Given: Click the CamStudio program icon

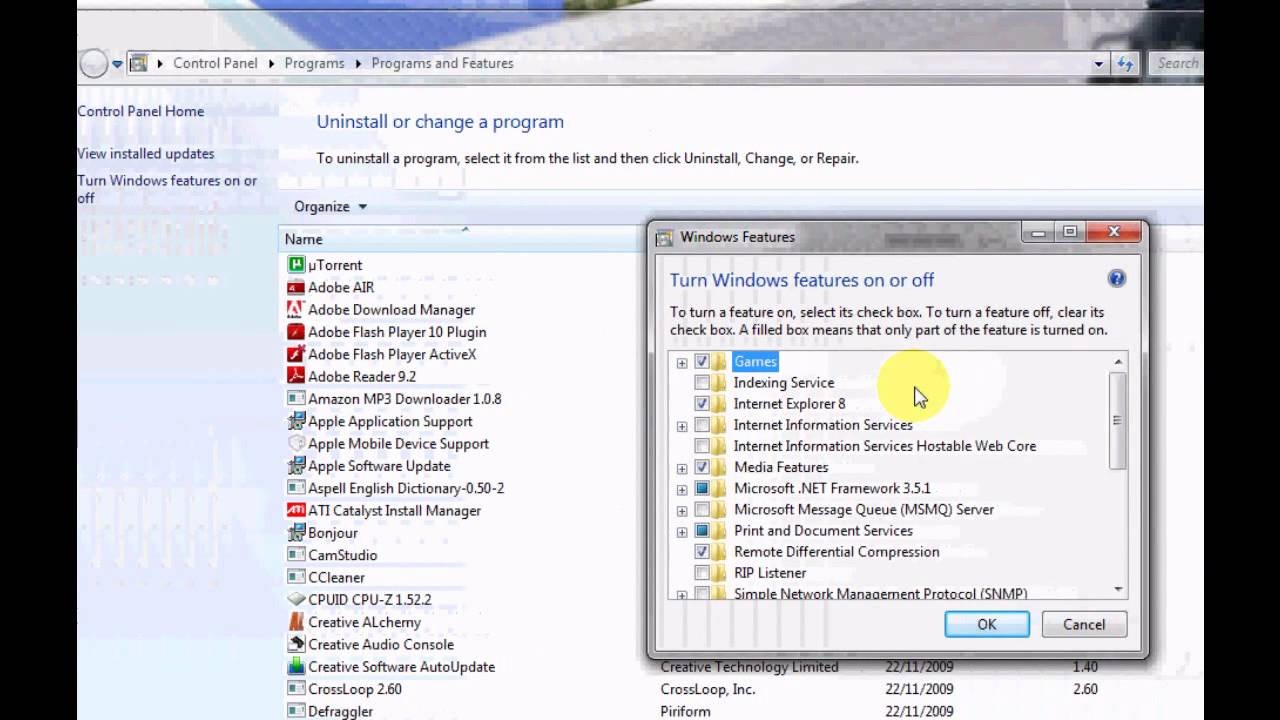Looking at the screenshot, I should pyautogui.click(x=296, y=555).
